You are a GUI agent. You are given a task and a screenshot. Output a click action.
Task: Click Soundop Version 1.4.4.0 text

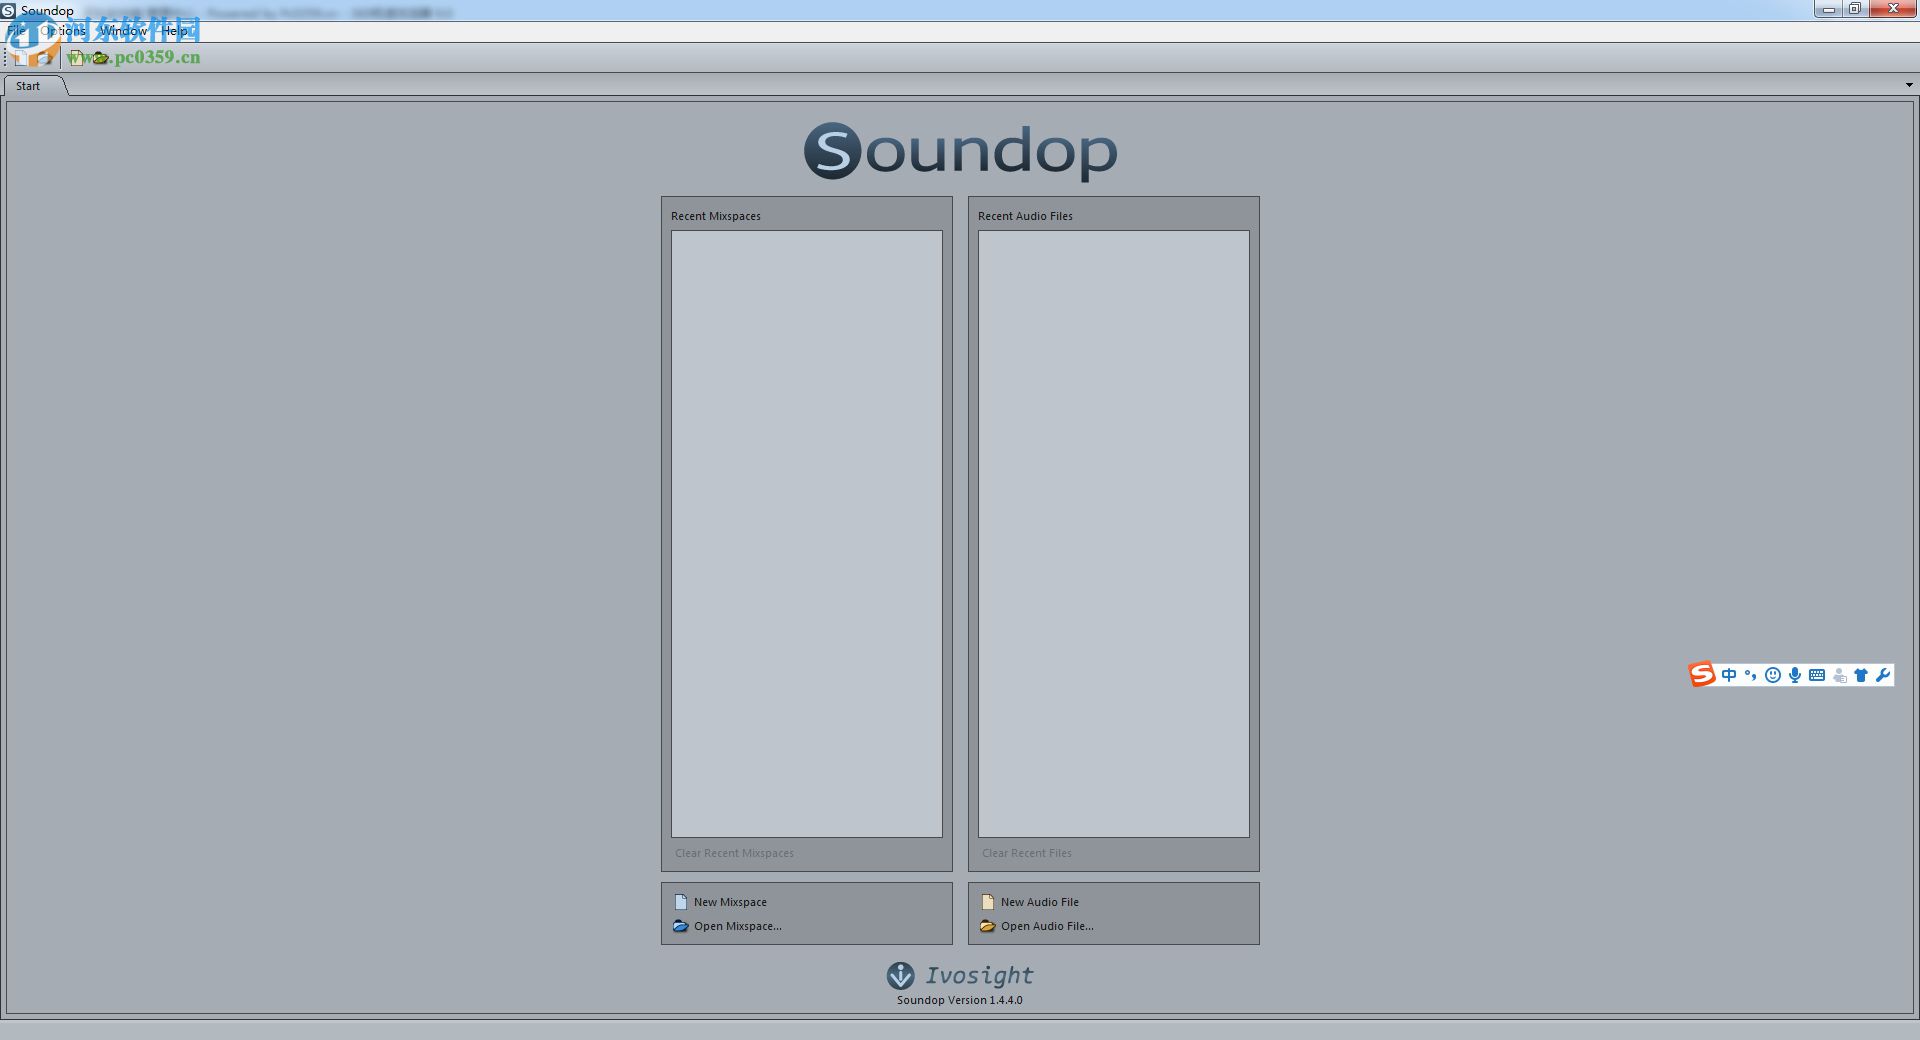960,1000
